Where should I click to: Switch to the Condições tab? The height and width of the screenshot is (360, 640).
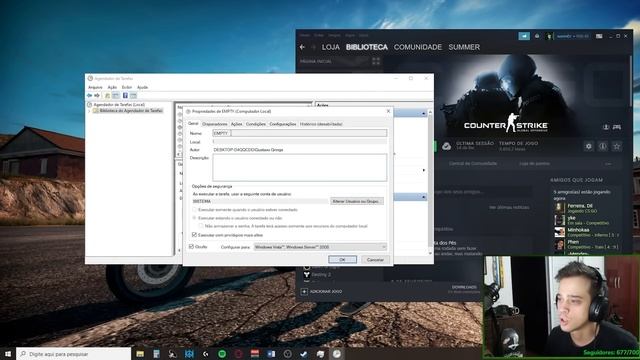point(256,124)
